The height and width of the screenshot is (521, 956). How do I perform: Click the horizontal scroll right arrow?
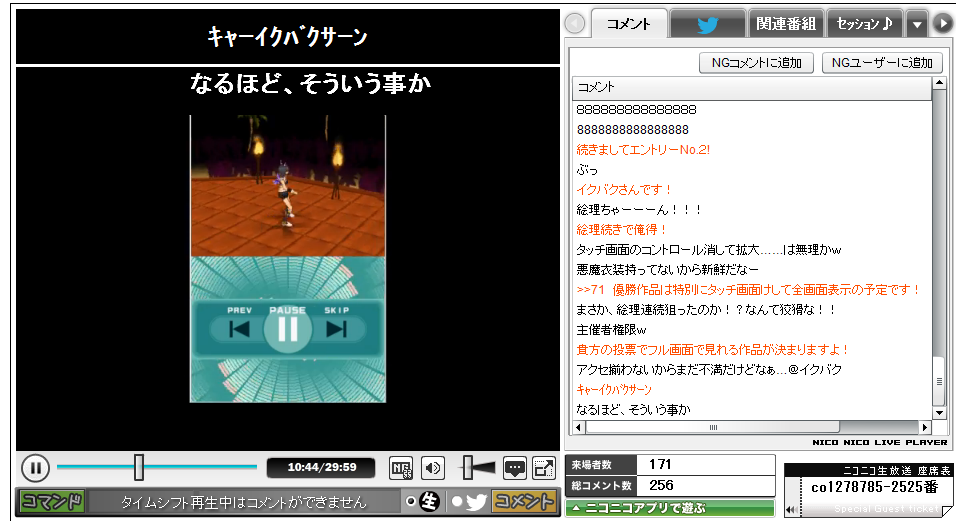click(x=925, y=427)
